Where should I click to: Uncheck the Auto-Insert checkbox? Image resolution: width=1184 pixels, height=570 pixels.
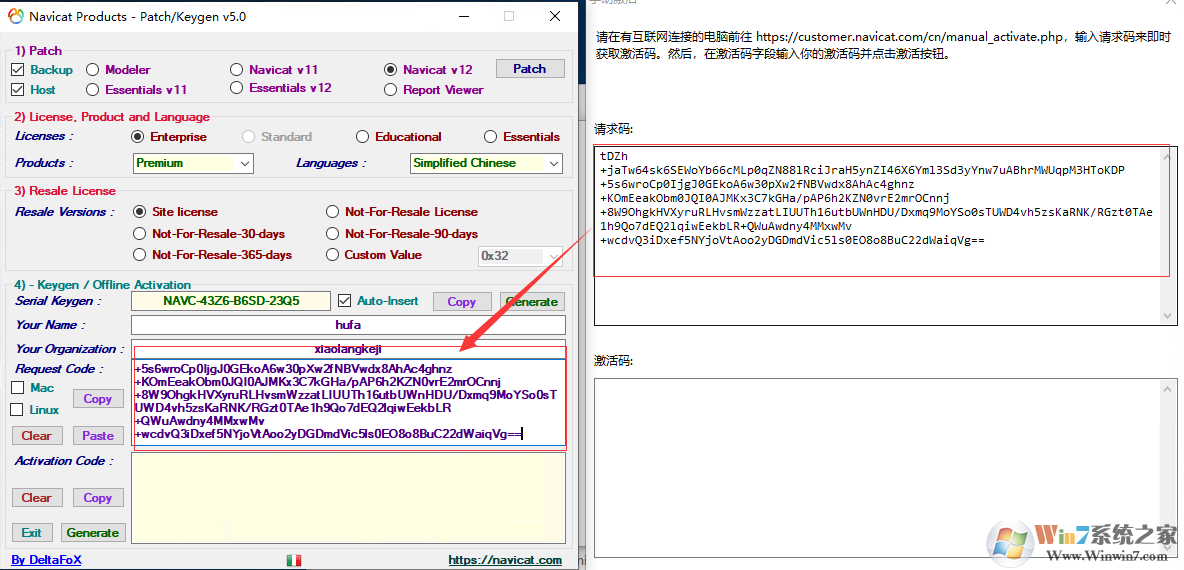click(344, 300)
